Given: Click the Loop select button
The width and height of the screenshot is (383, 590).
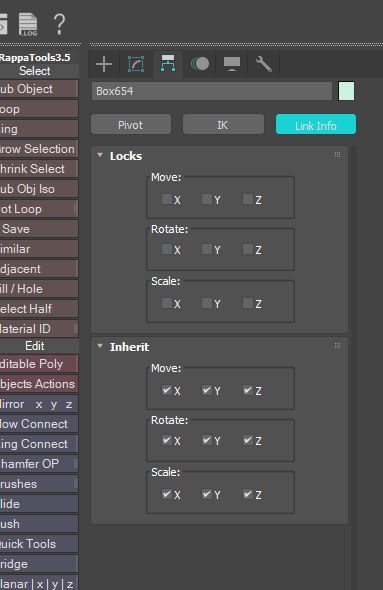Looking at the screenshot, I should (x=39, y=109).
